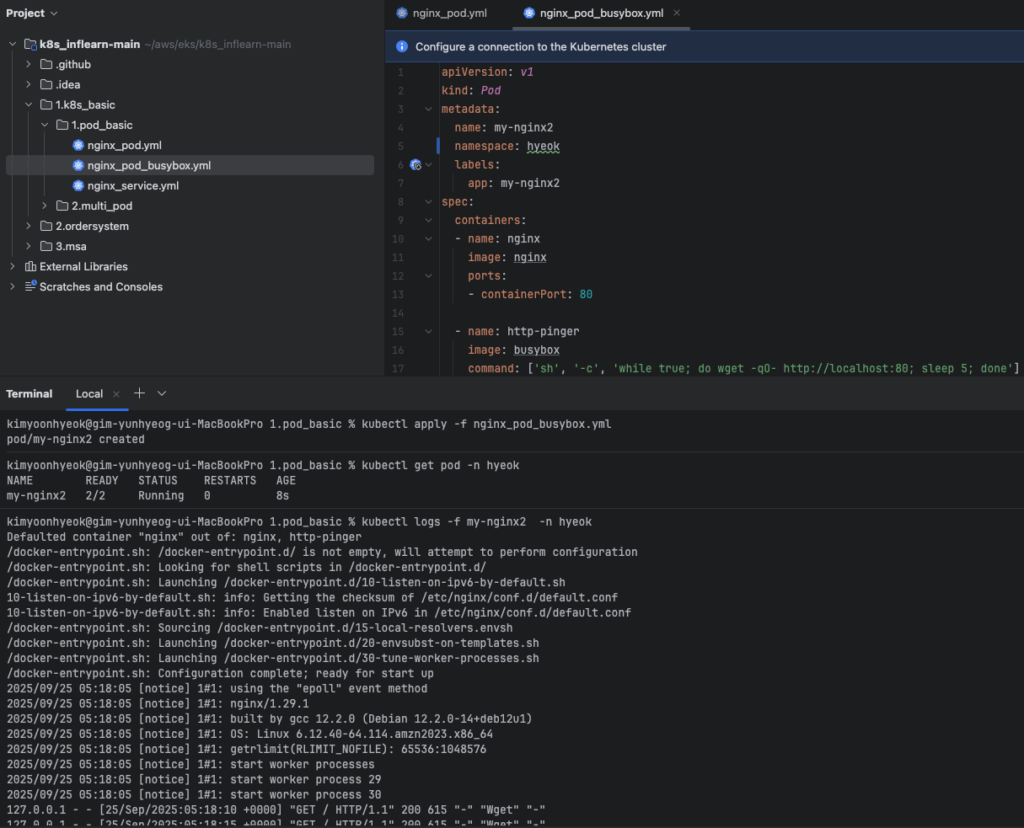Open the Project view dropdown
This screenshot has height=828, width=1024.
[x=53, y=13]
